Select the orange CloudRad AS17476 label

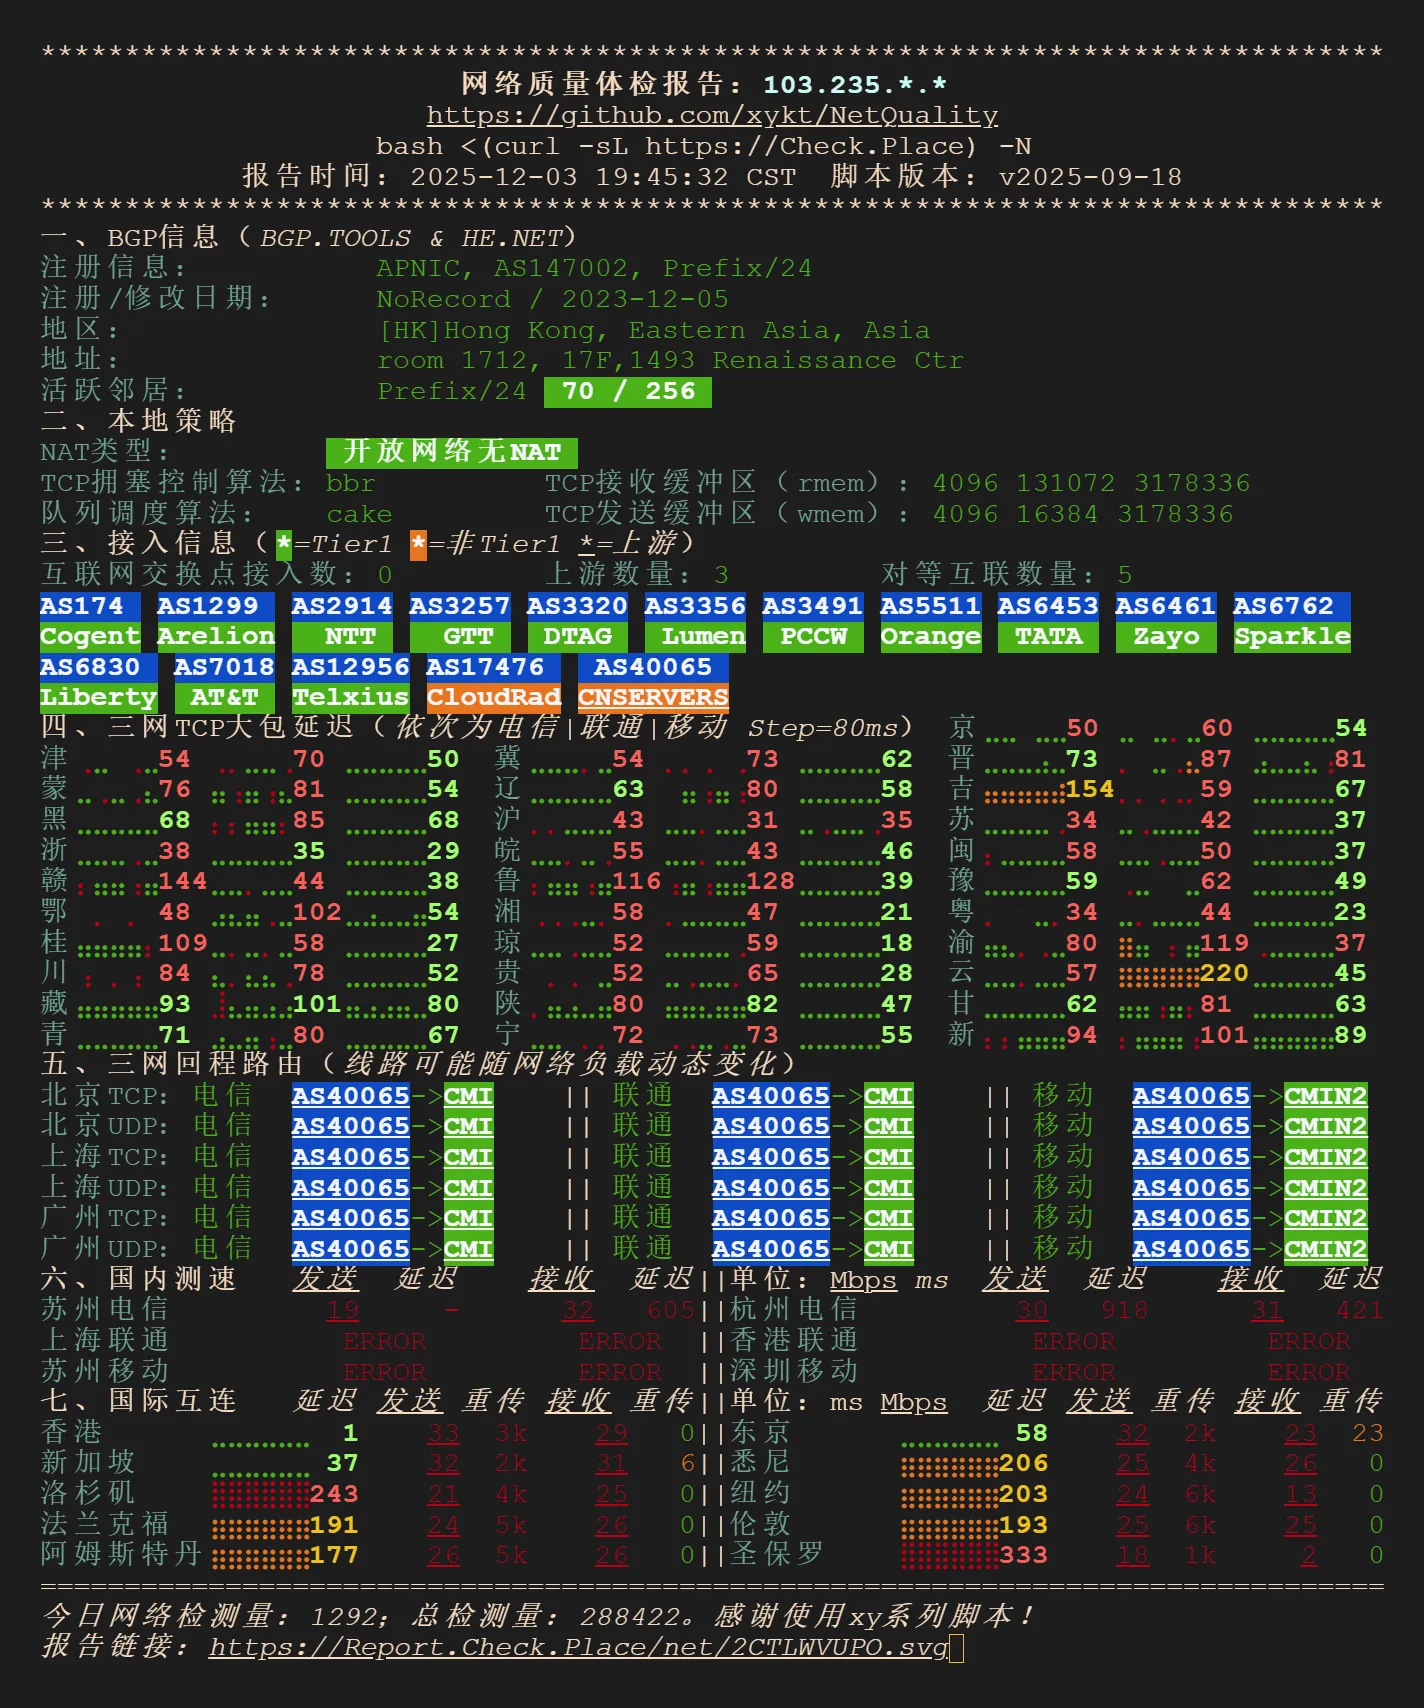[x=493, y=697]
